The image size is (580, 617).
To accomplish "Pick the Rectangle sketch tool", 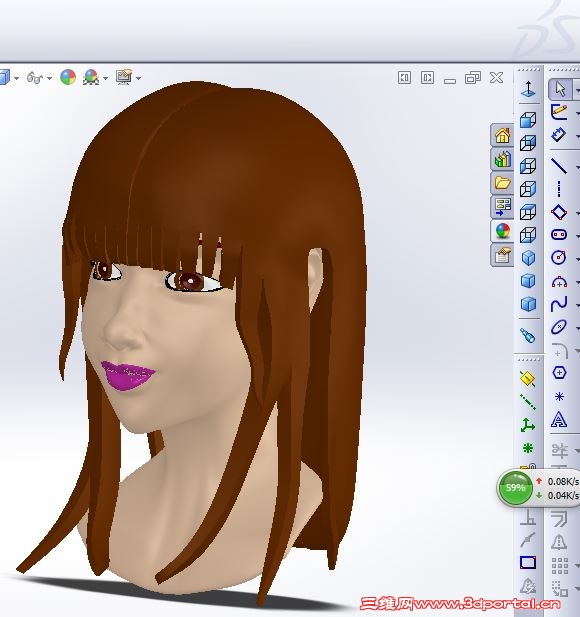I will coord(559,212).
